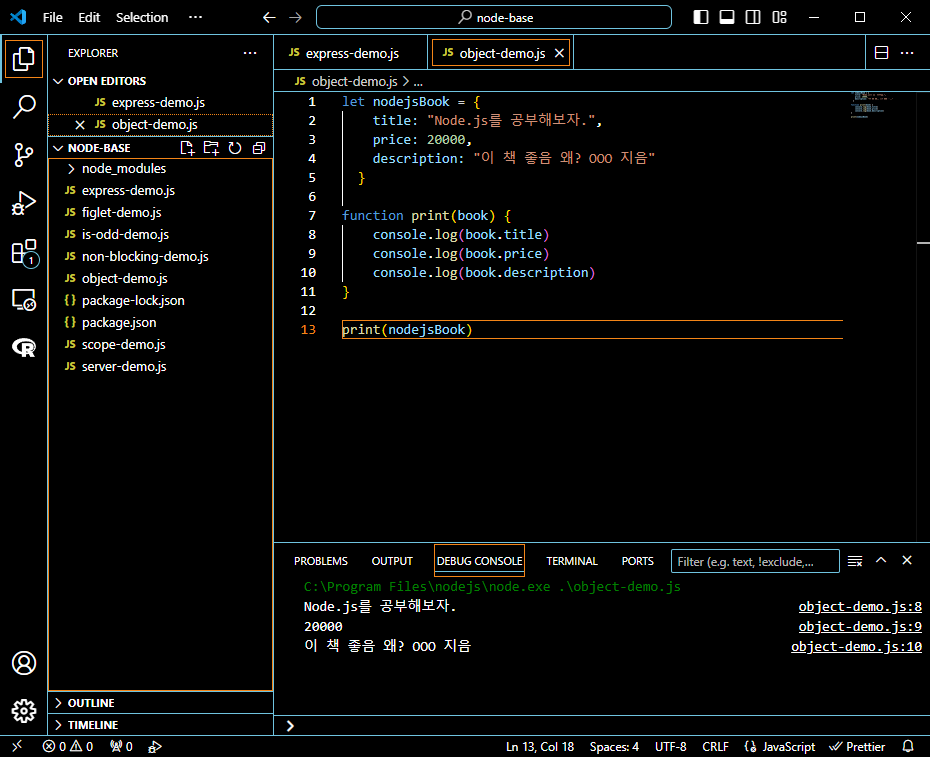Open the Accounts menu
930x757 pixels.
click(24, 663)
